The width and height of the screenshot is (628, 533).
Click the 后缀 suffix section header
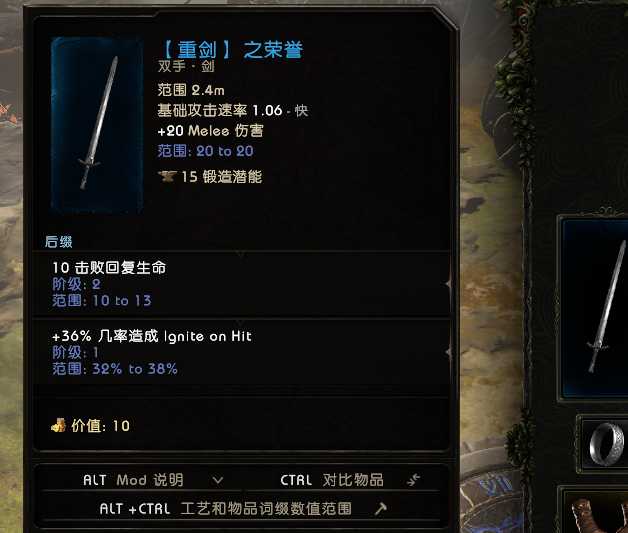tap(58, 241)
